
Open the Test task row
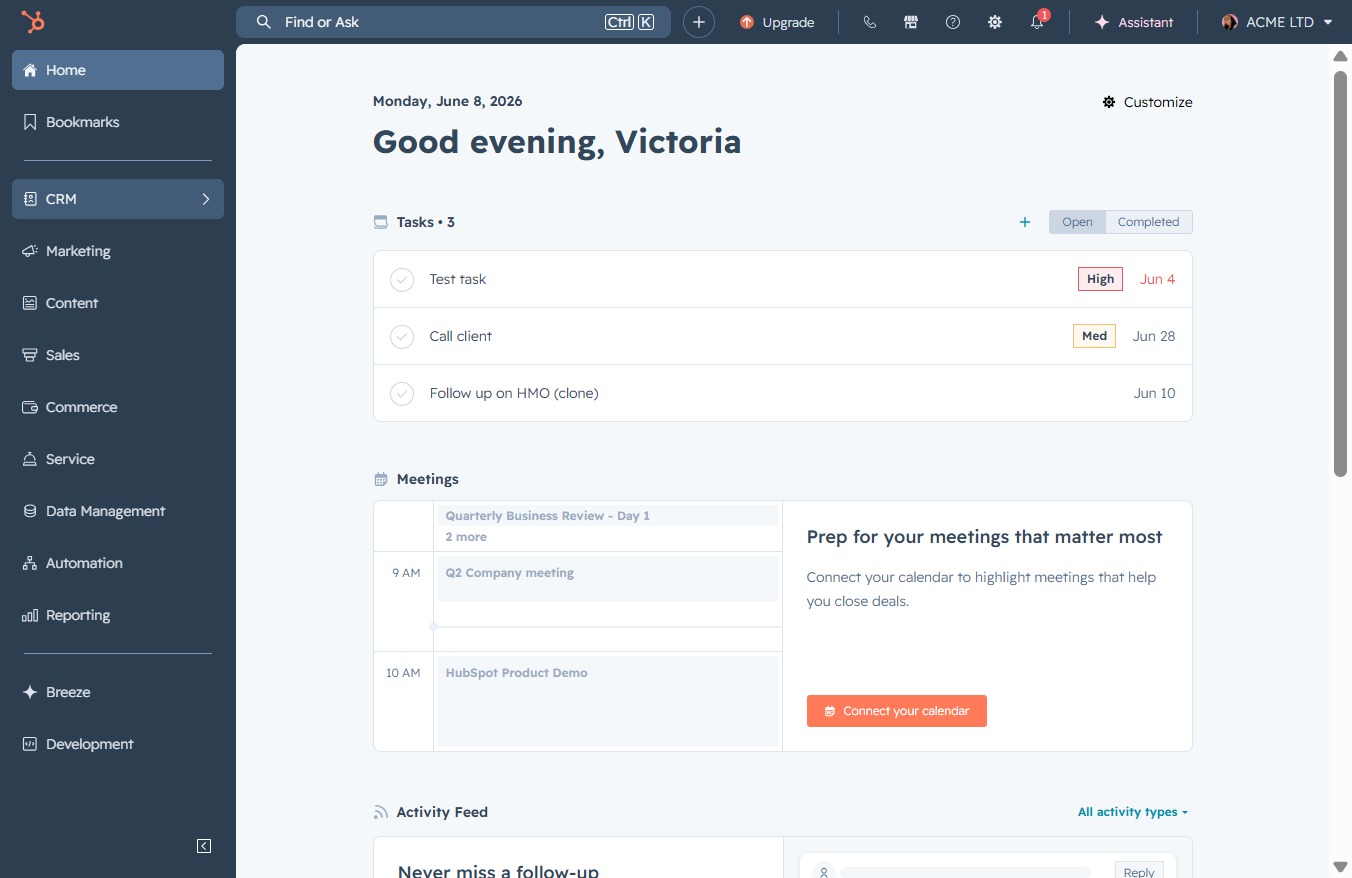pyautogui.click(x=782, y=279)
